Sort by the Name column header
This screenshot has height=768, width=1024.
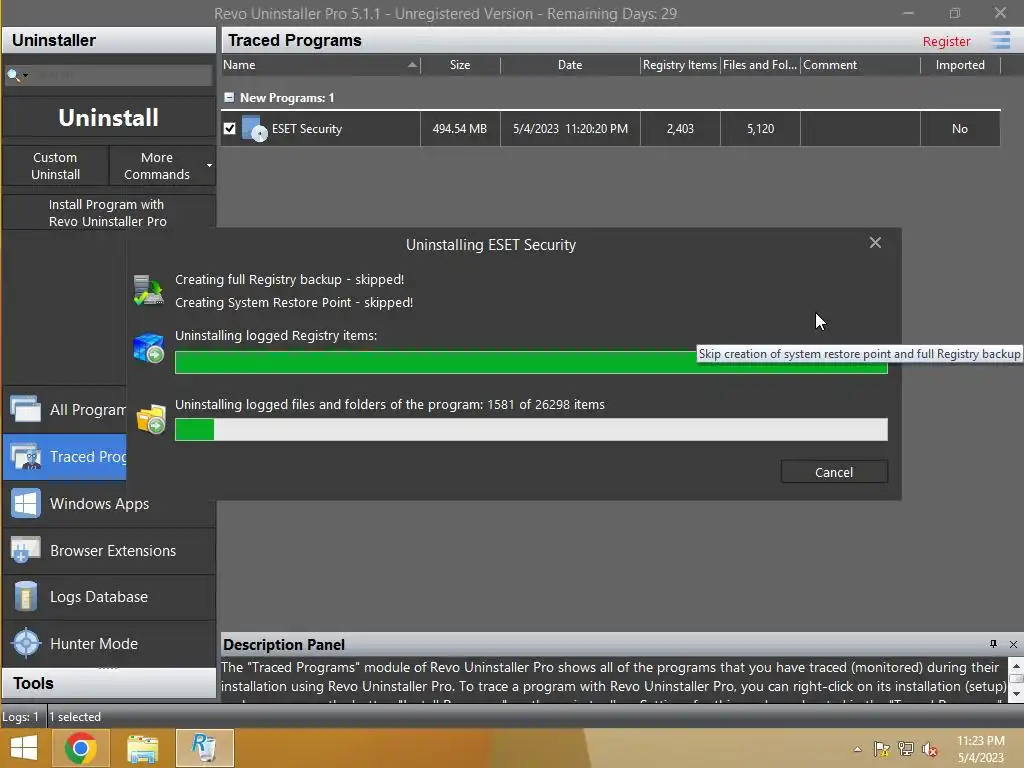(320, 65)
